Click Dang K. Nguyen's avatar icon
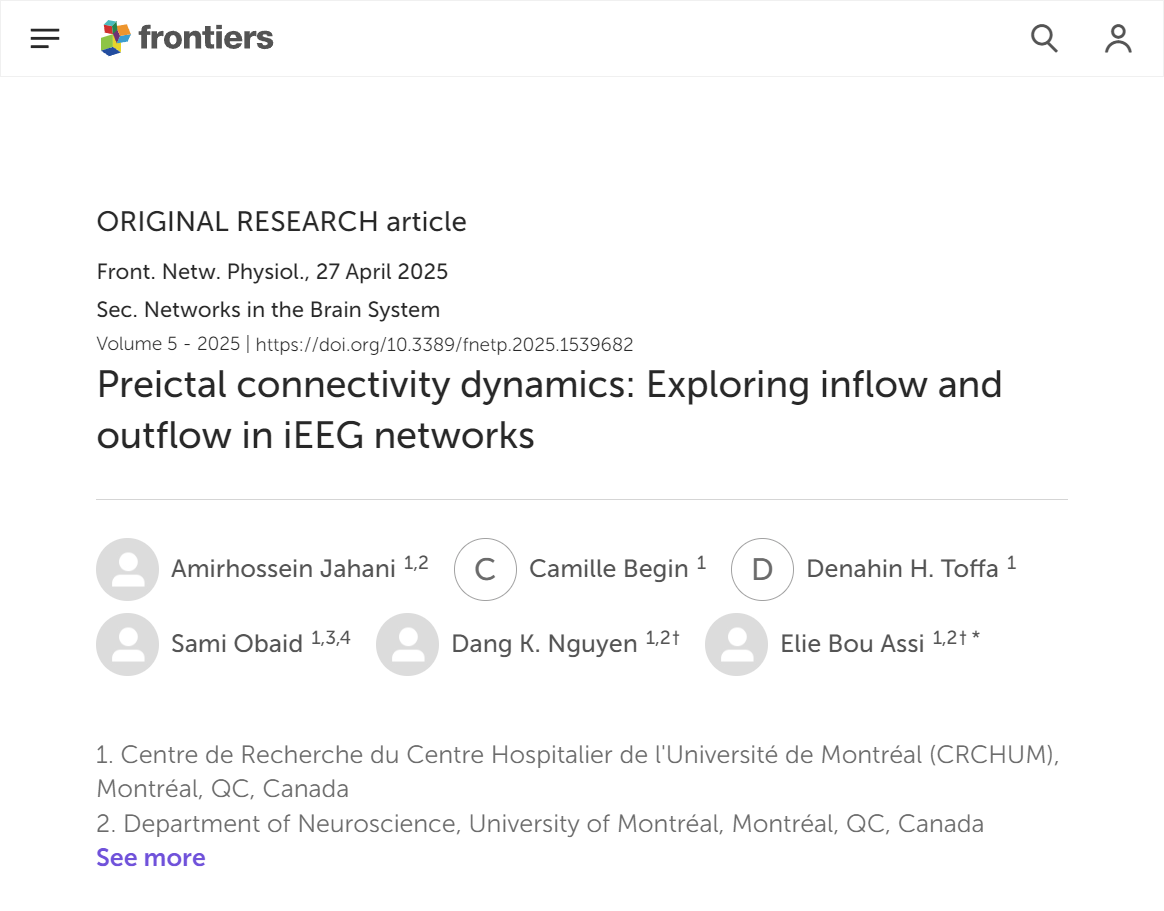The width and height of the screenshot is (1164, 911). (x=407, y=644)
